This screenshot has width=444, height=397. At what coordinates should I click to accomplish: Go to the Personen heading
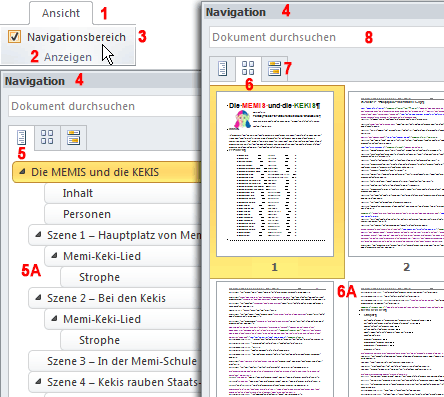(123, 214)
